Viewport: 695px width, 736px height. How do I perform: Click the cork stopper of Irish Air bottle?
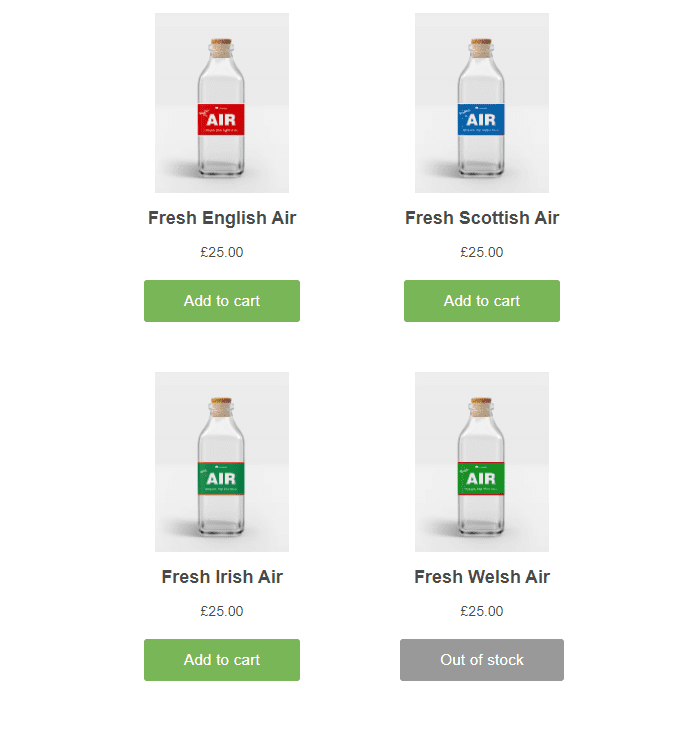pyautogui.click(x=221, y=407)
